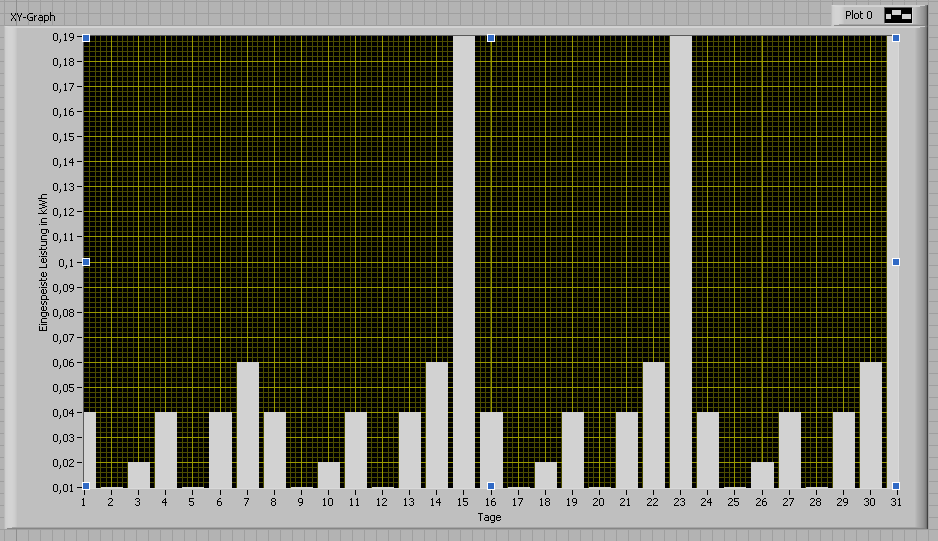Click the Y-axis value 0,13
Image resolution: width=938 pixels, height=541 pixels.
(x=63, y=187)
